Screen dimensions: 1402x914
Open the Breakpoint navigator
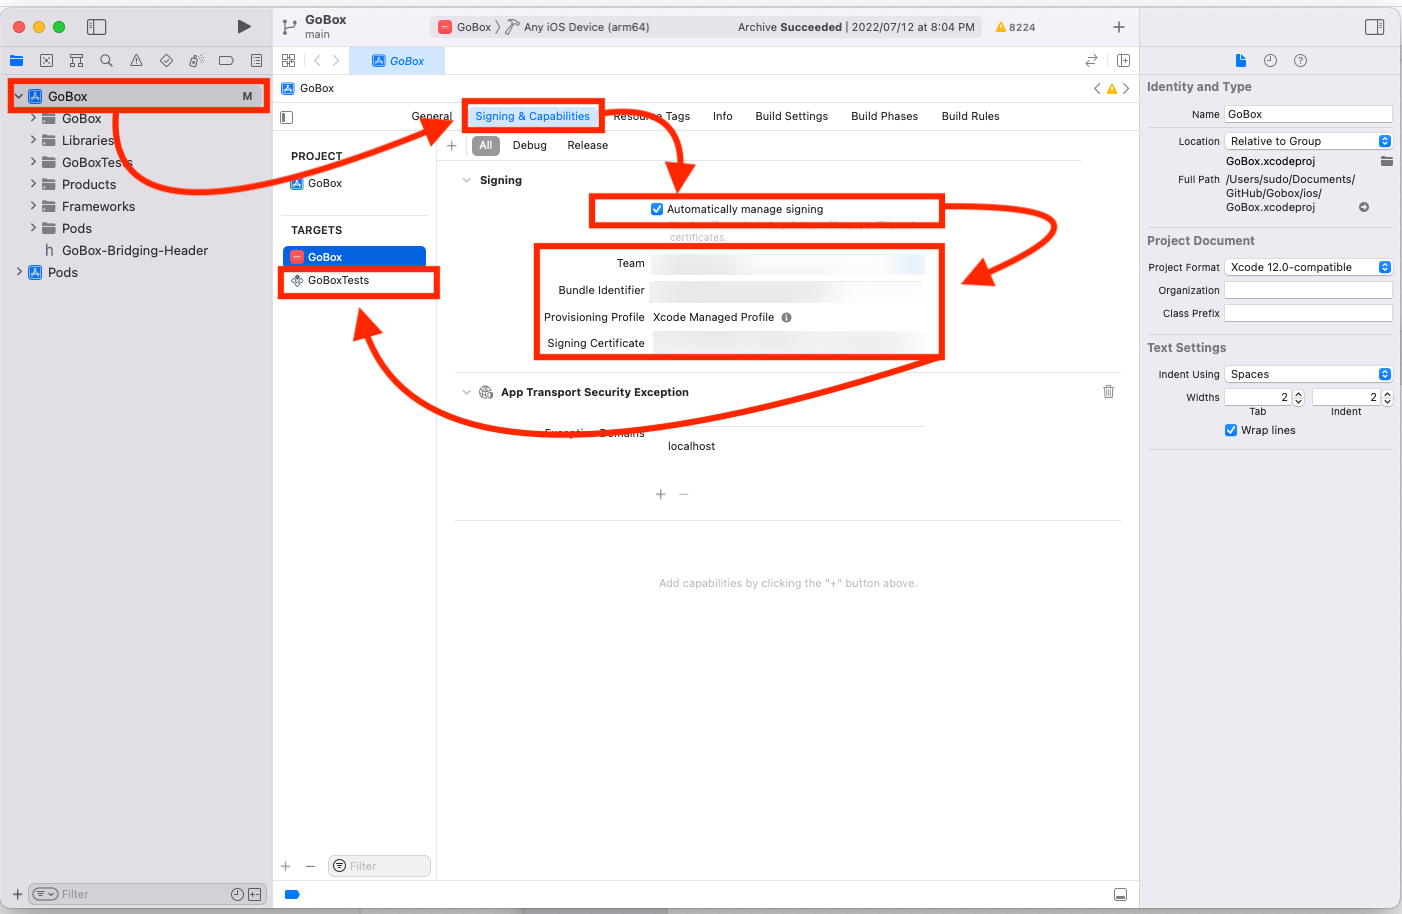(226, 61)
